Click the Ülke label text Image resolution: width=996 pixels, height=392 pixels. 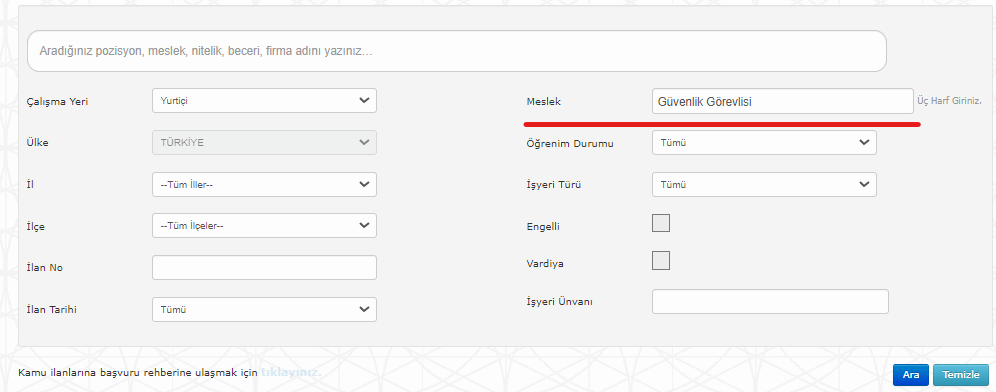[x=37, y=142]
